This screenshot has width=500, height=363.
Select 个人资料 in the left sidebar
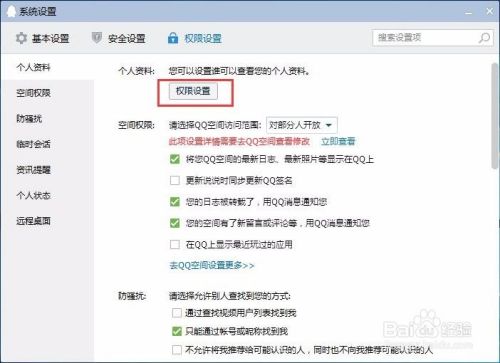33,67
